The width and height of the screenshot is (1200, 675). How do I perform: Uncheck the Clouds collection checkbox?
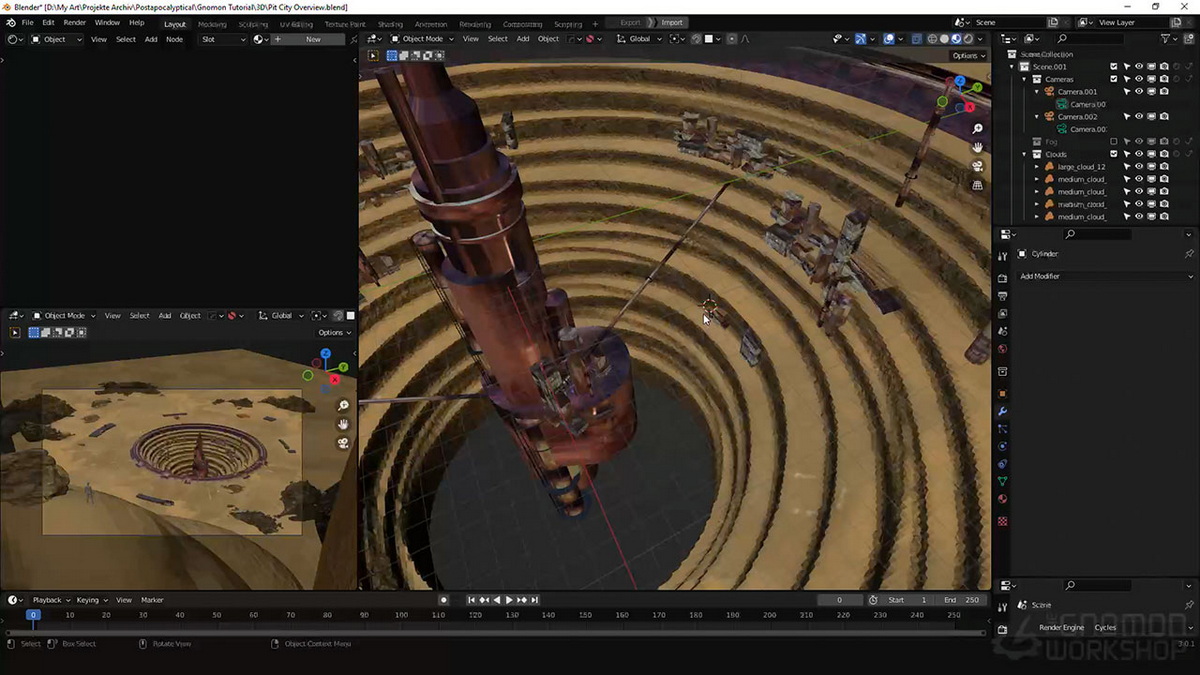1114,154
